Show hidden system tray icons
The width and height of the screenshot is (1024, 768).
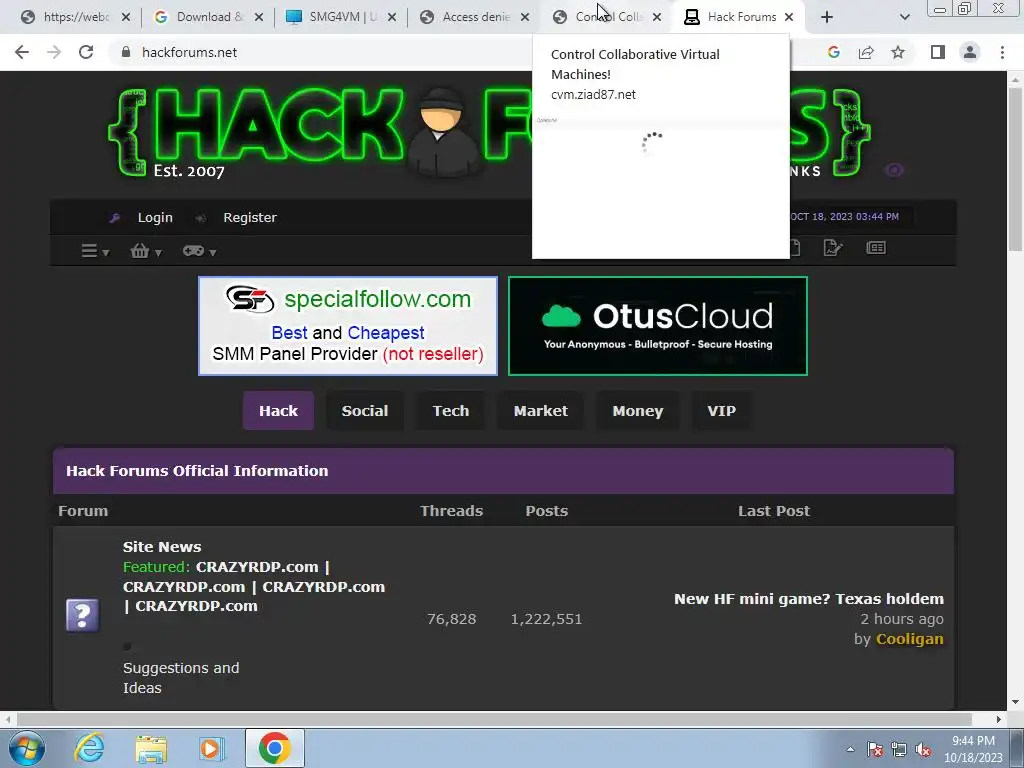850,749
